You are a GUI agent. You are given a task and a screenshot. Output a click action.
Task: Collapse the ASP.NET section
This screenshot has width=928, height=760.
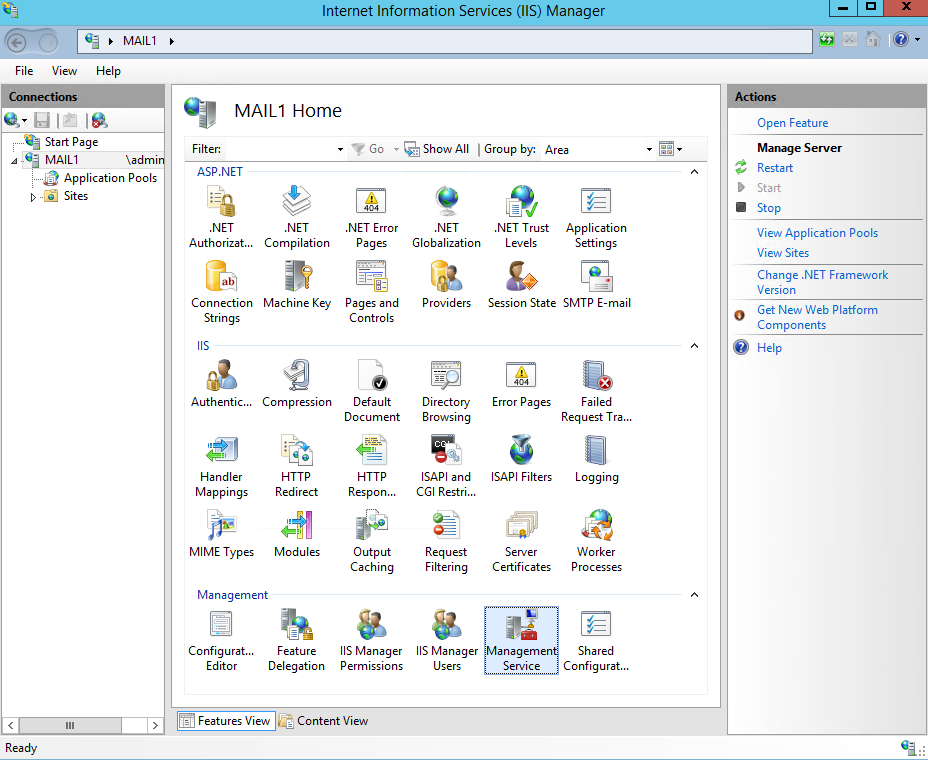694,171
